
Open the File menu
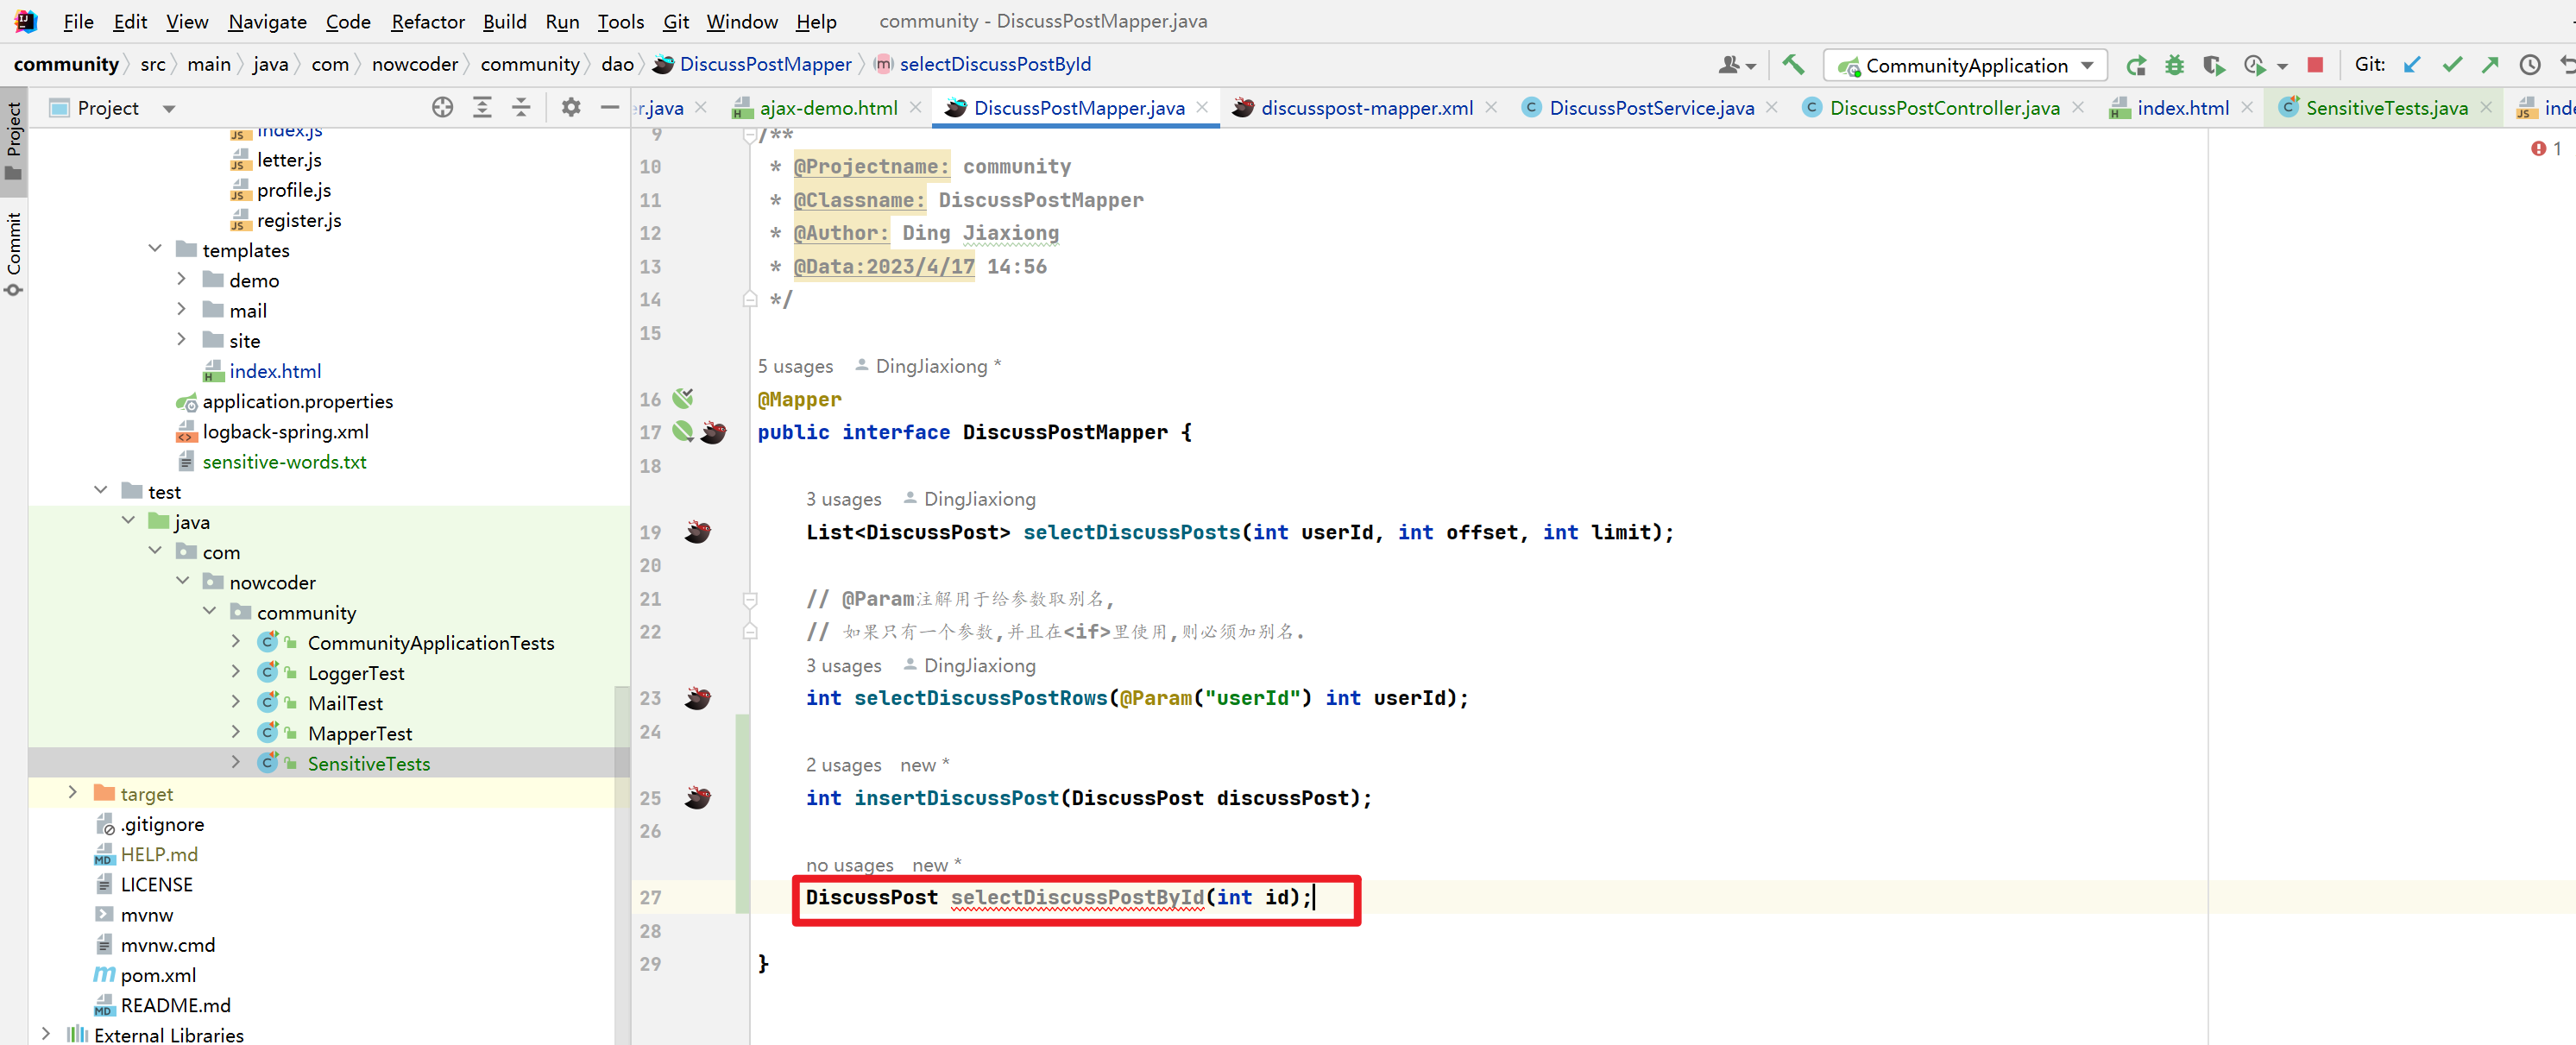click(78, 21)
